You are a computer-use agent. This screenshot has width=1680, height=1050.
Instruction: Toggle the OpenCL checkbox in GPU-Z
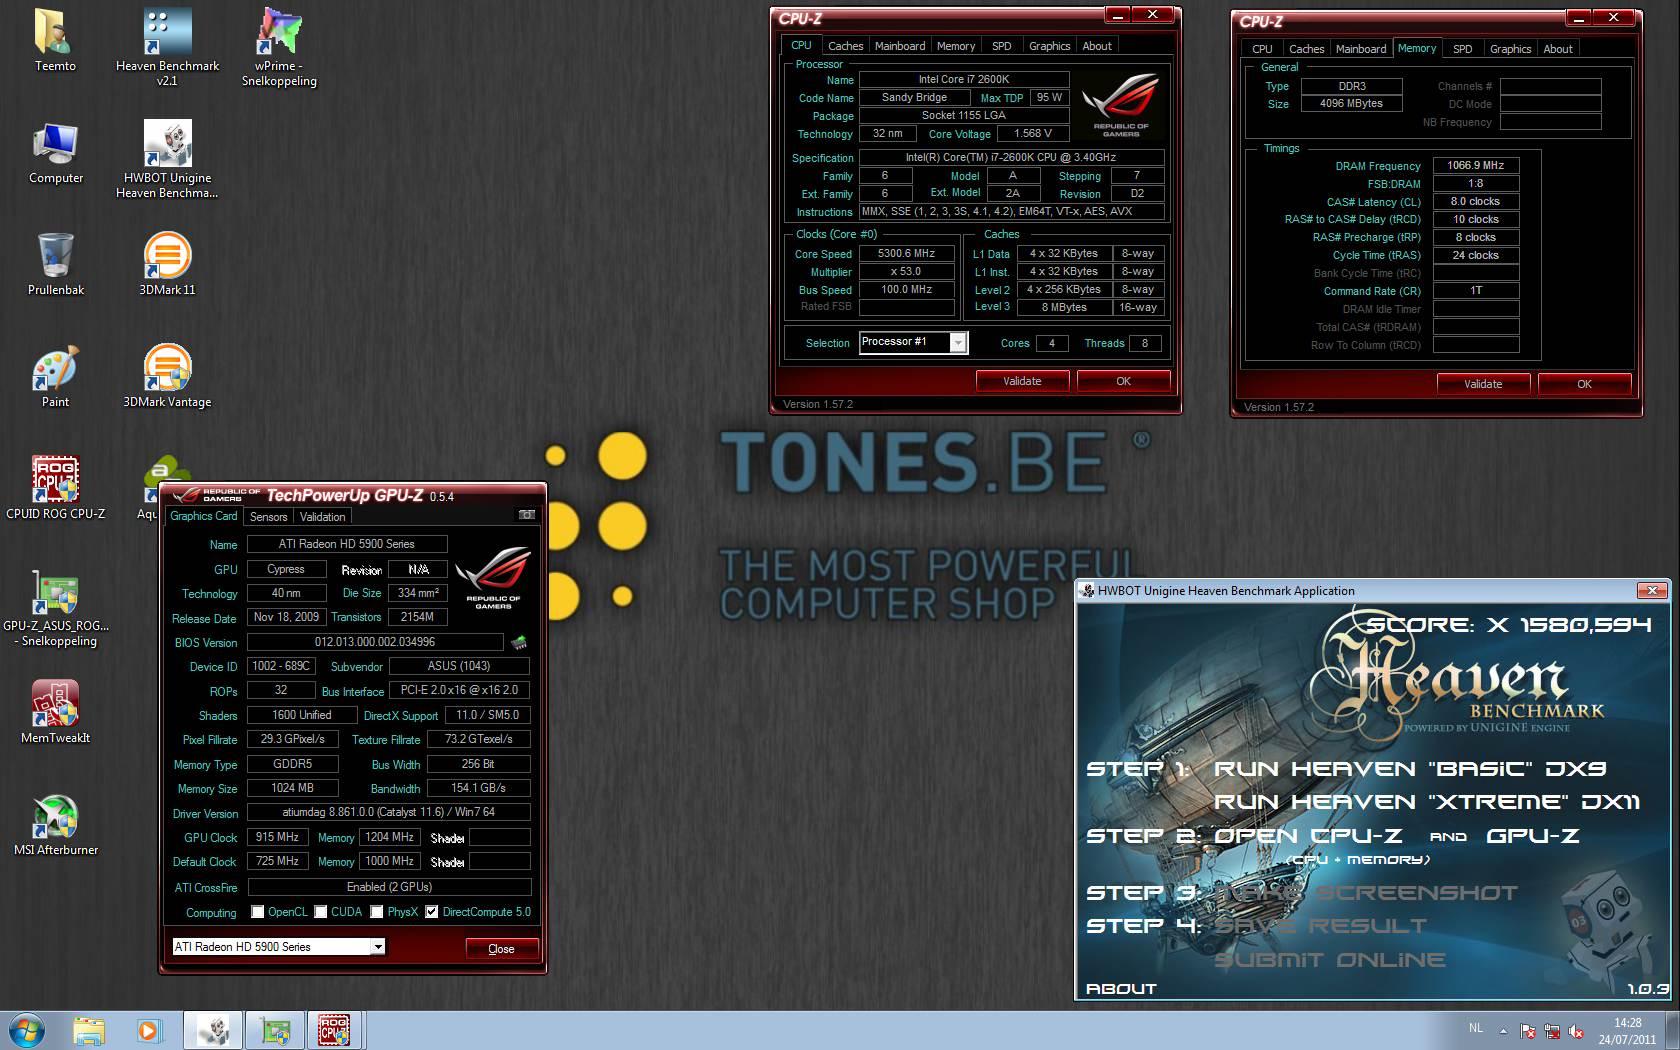[x=258, y=912]
